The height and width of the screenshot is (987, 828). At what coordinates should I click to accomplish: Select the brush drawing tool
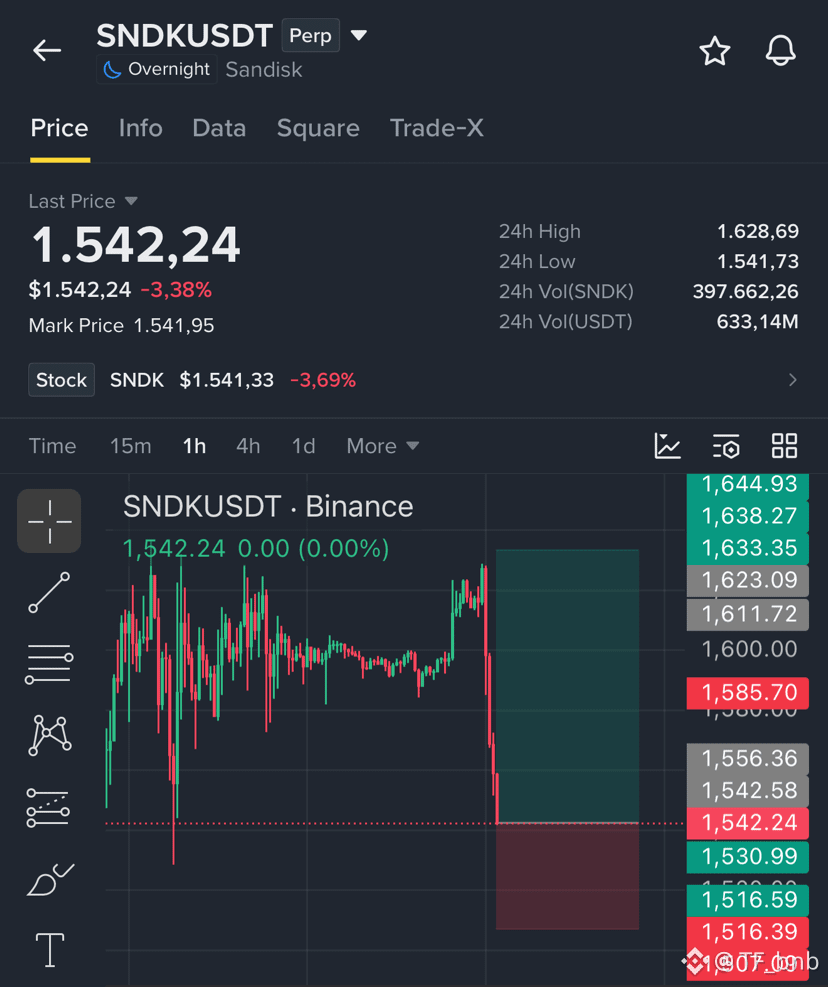pyautogui.click(x=50, y=879)
